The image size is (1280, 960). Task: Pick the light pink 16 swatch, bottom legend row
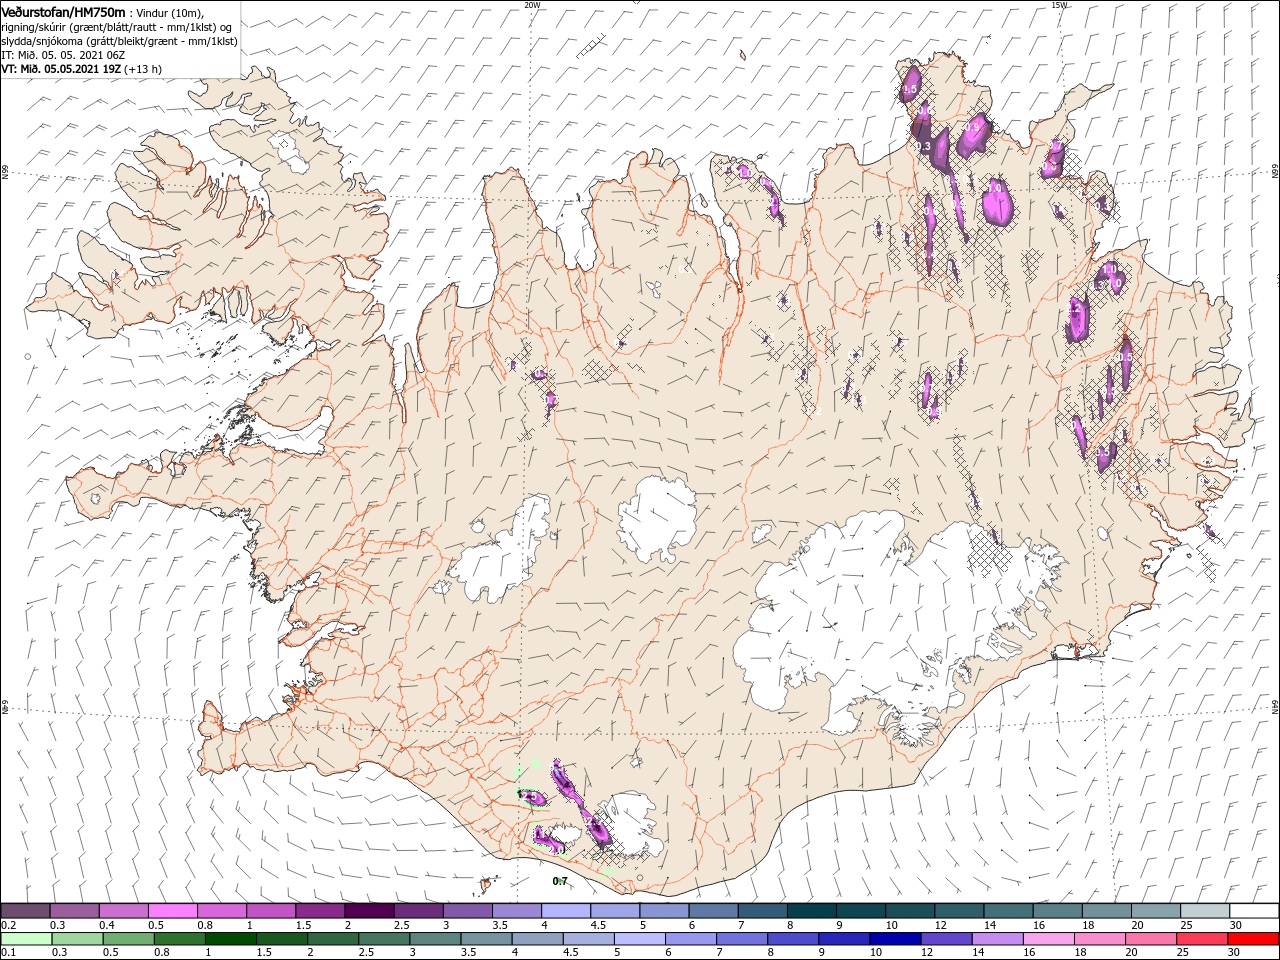click(x=1049, y=939)
